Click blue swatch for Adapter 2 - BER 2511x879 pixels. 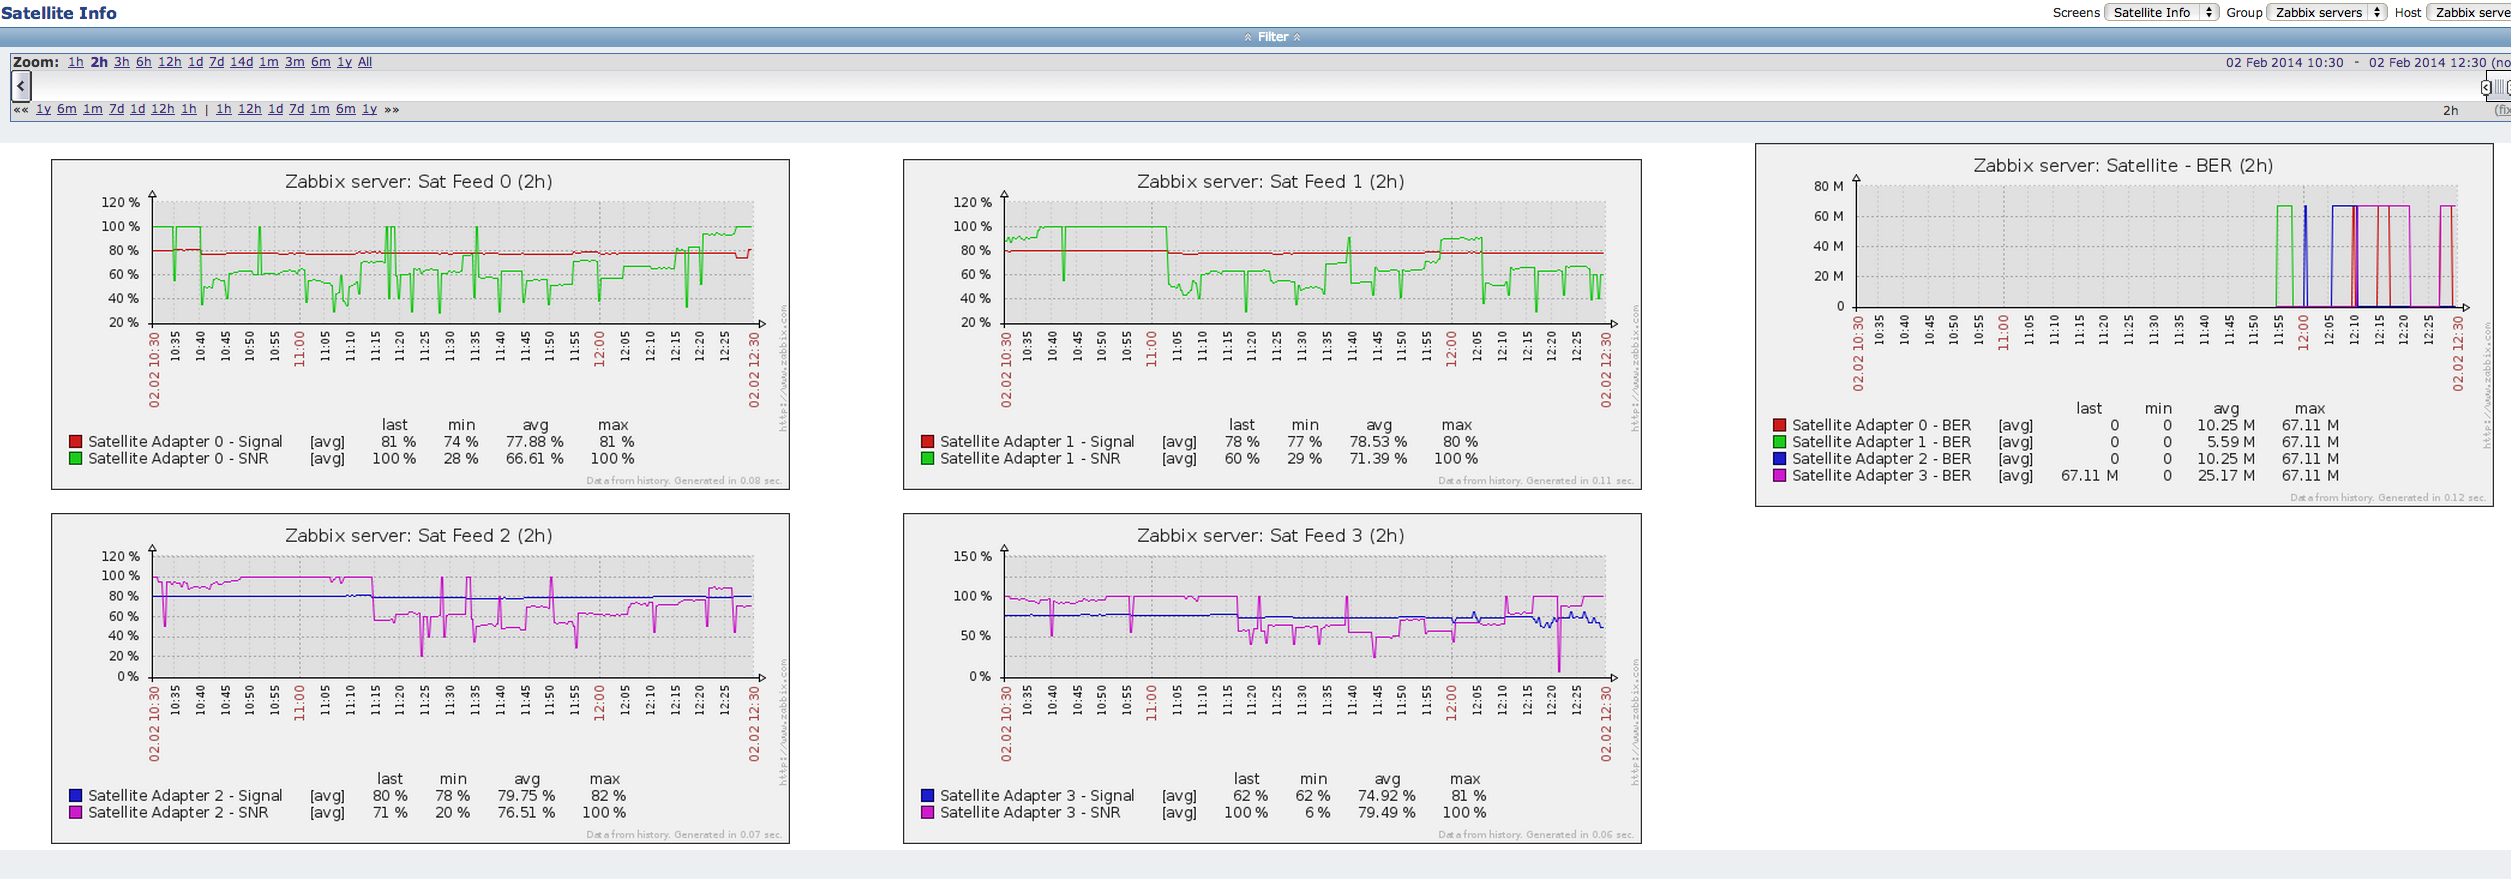(1779, 458)
